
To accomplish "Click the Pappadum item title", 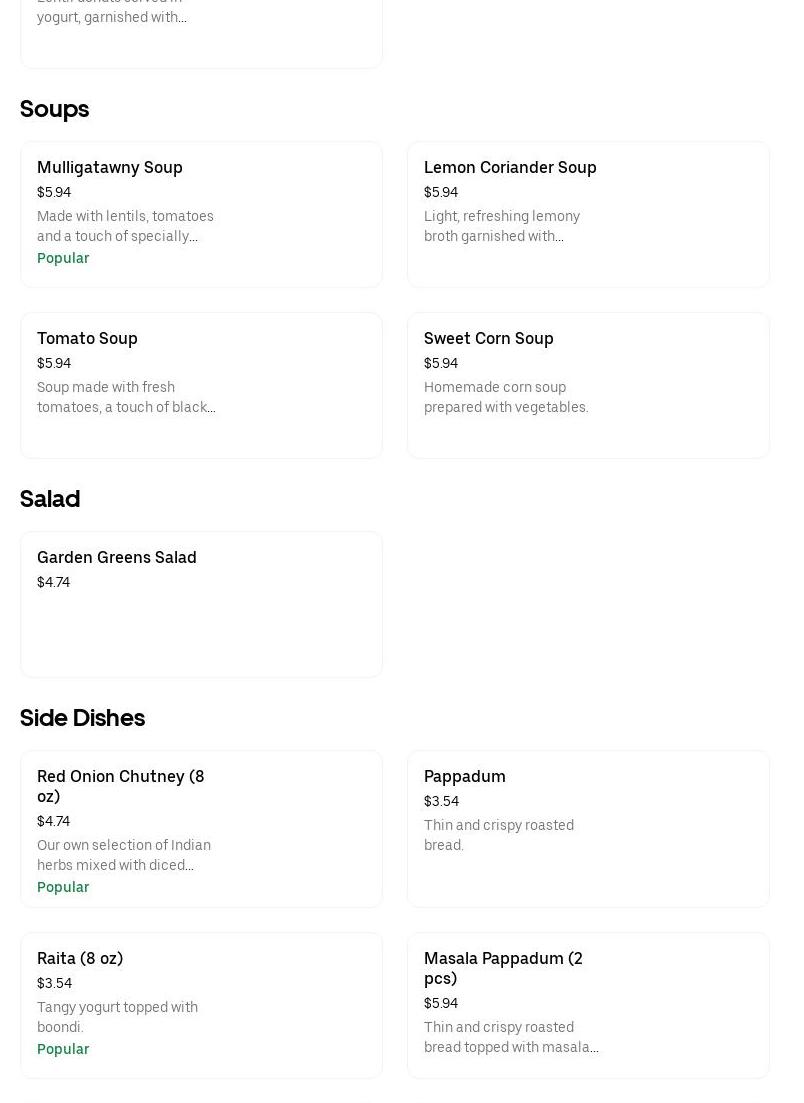I will tap(465, 776).
